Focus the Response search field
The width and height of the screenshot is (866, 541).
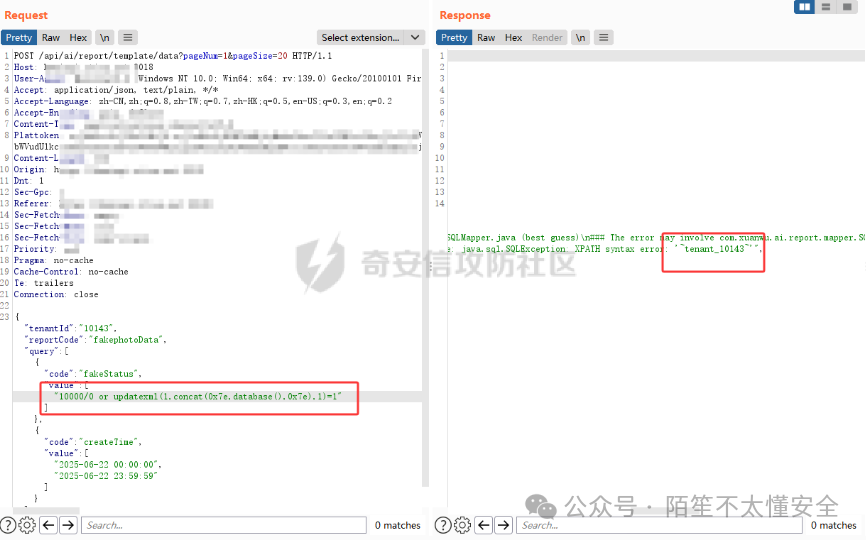tap(659, 525)
